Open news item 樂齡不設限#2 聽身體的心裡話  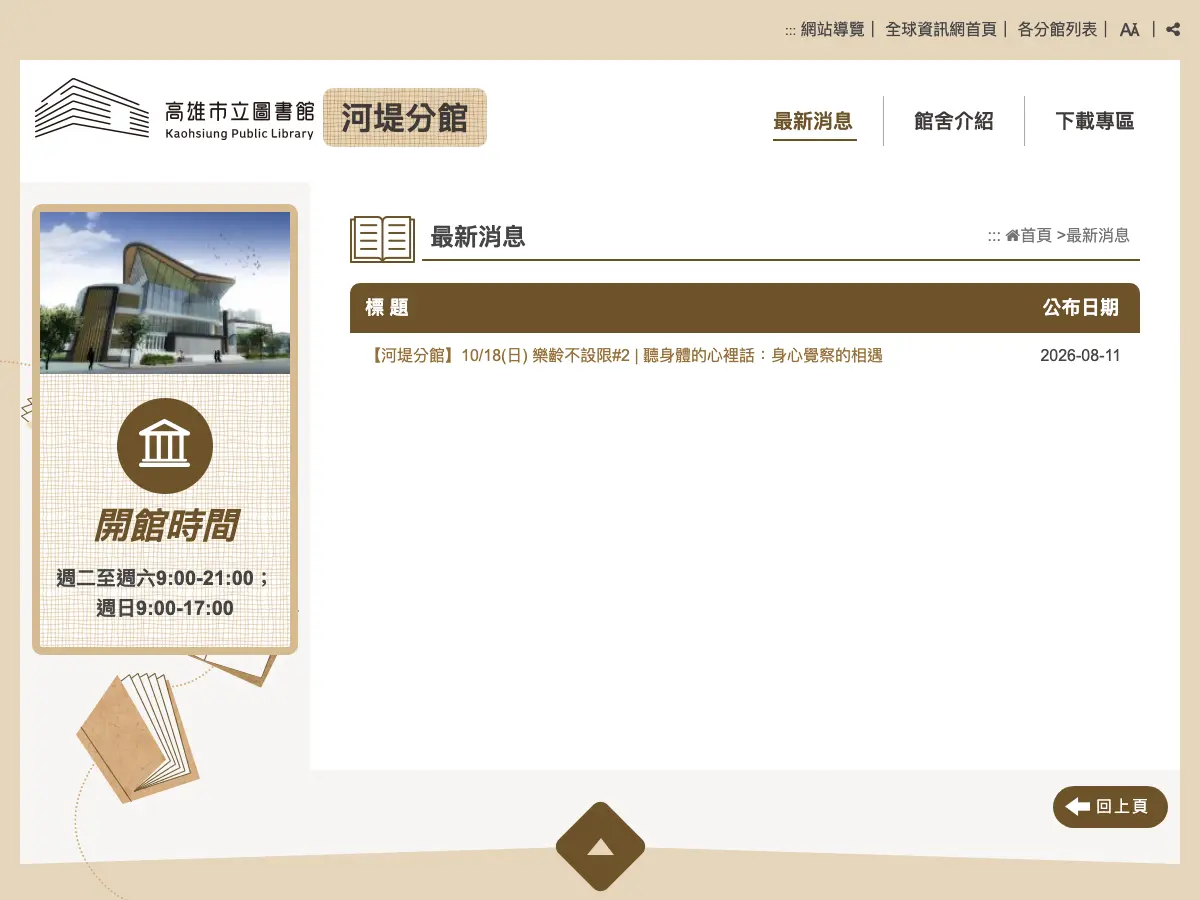pyautogui.click(x=626, y=355)
